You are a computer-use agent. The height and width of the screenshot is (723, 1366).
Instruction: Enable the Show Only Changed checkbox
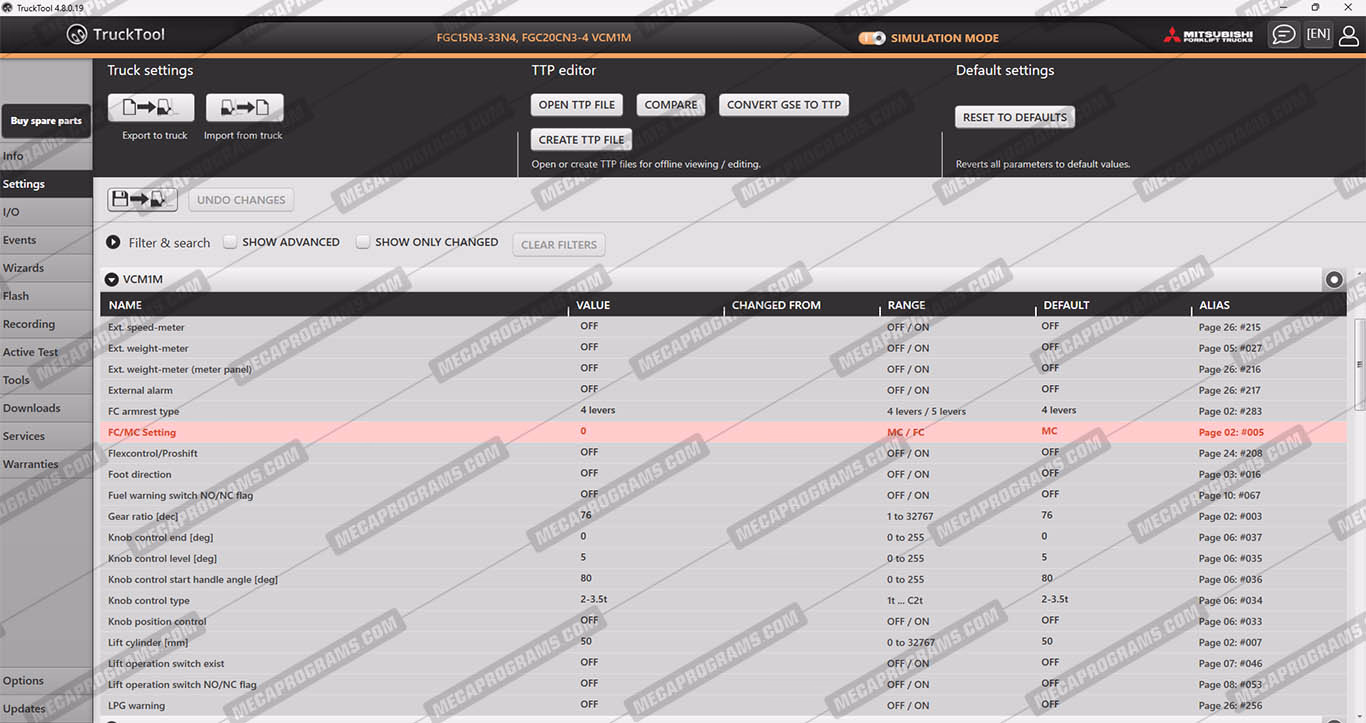[x=363, y=242]
